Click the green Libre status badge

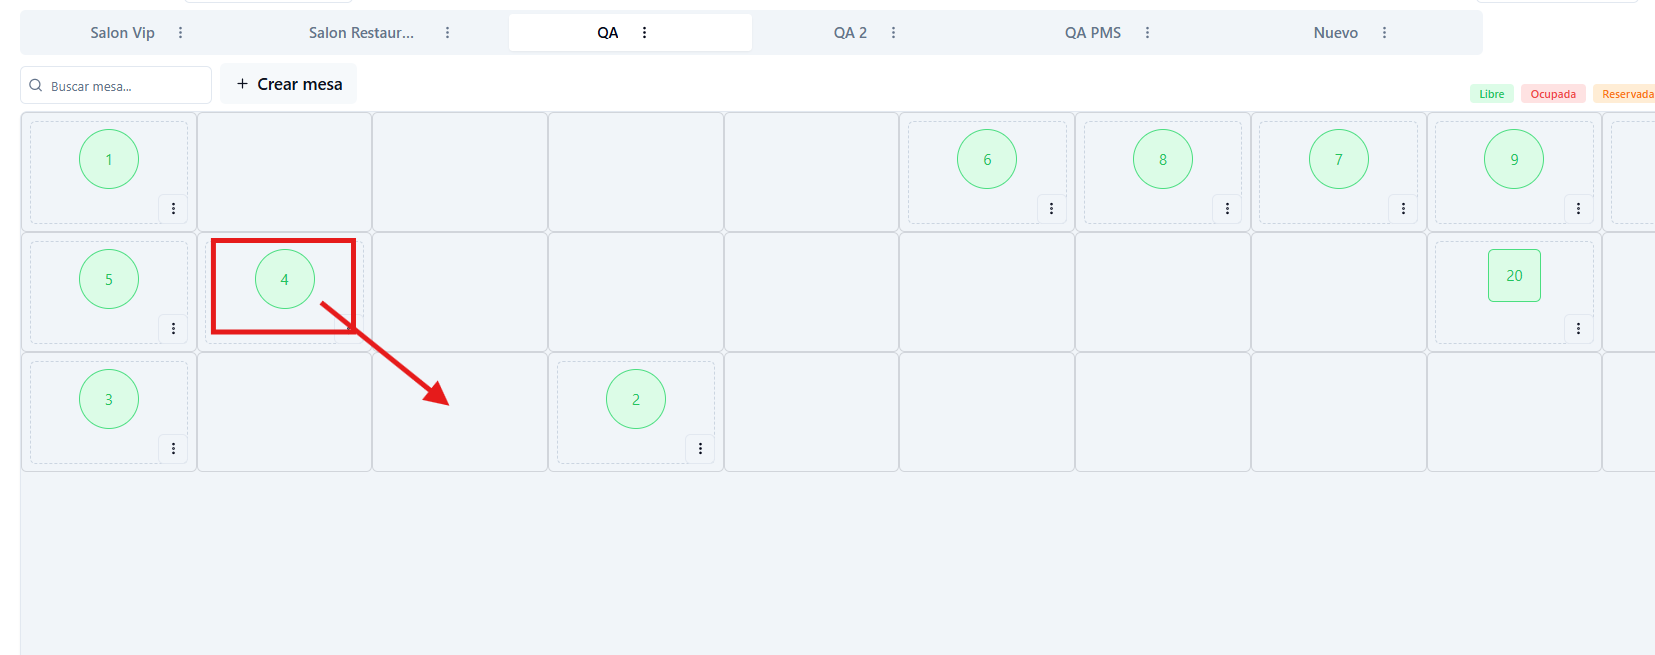point(1491,94)
